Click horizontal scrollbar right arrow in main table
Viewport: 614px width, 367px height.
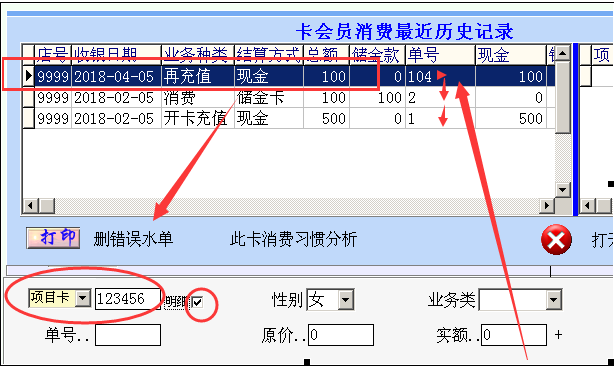pyautogui.click(x=547, y=205)
